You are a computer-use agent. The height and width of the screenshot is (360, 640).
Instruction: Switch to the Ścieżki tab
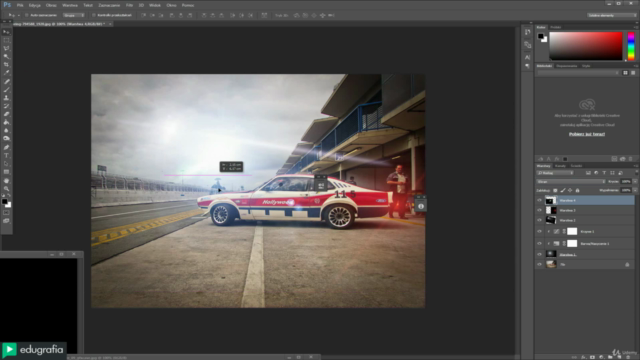576,166
